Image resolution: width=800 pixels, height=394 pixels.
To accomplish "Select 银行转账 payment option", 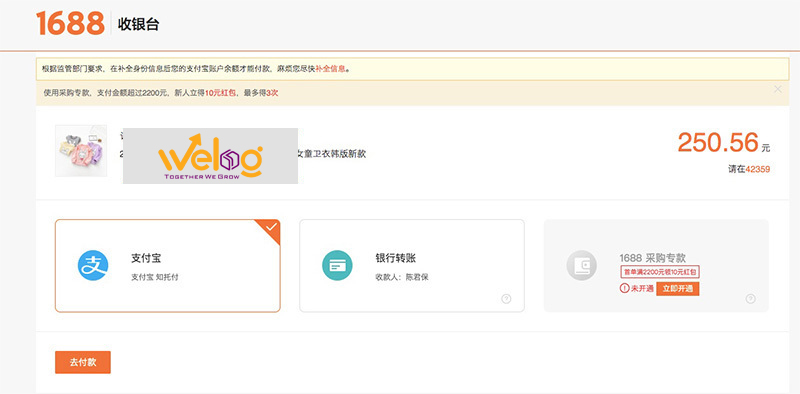I will [412, 265].
